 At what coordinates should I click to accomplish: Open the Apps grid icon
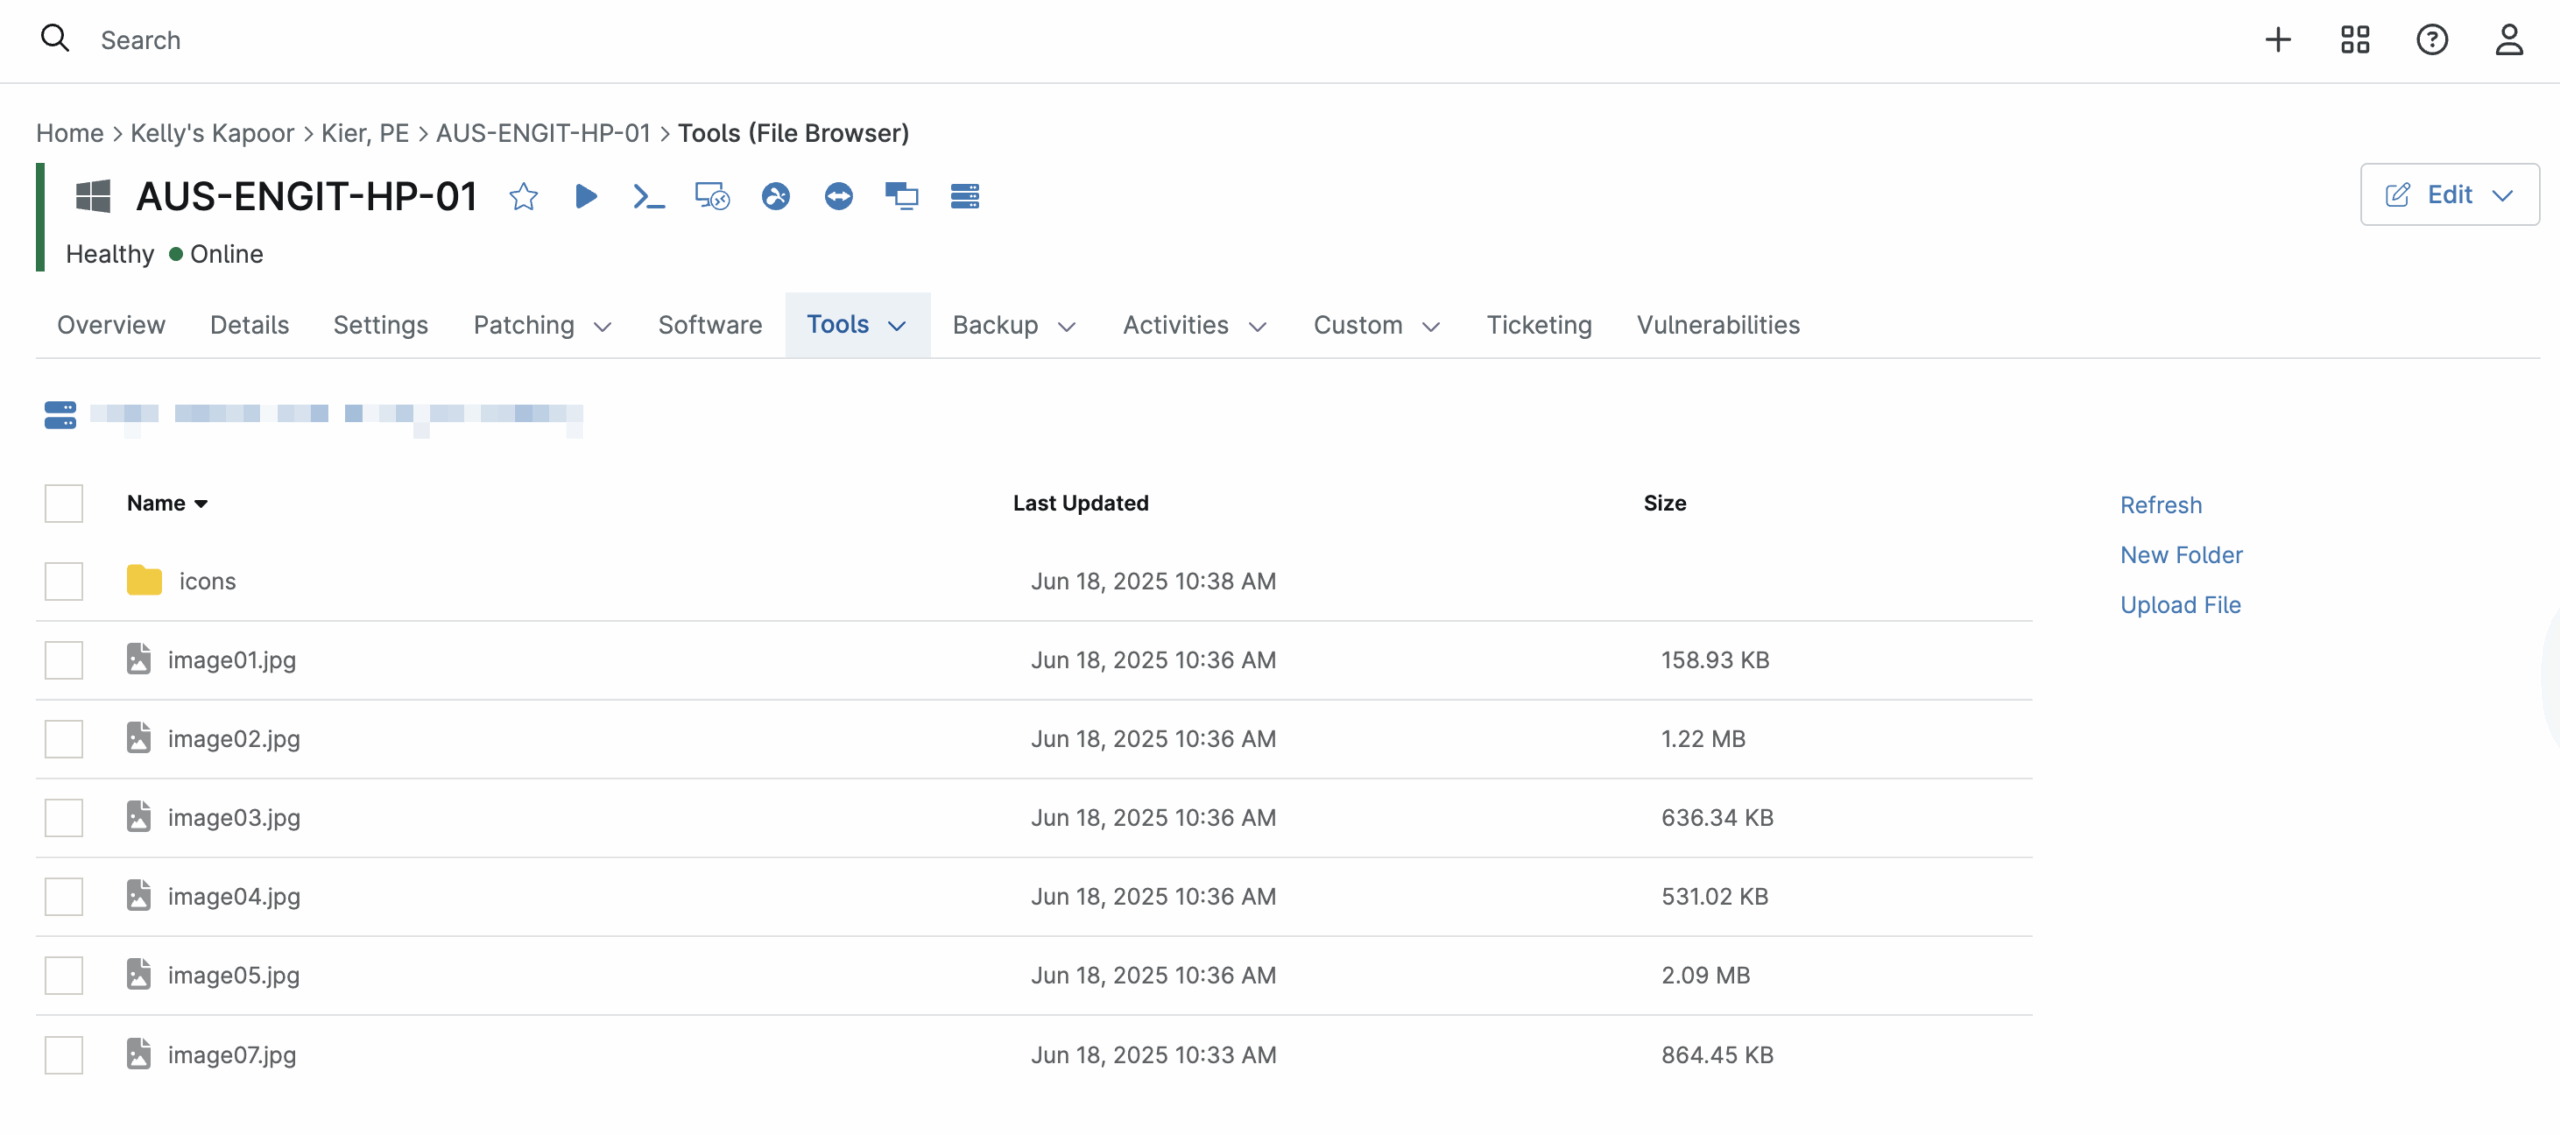pos(2355,40)
